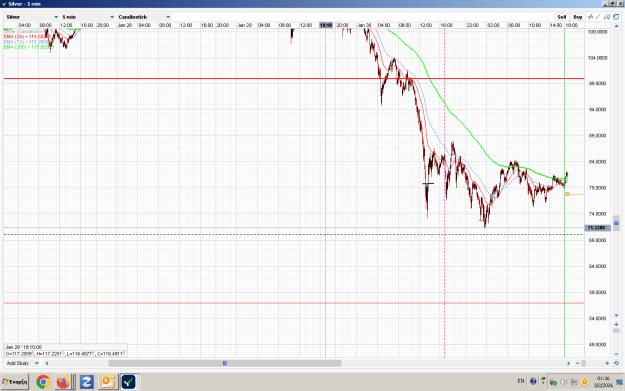Click the horizontal zoom slider handle

583,363
